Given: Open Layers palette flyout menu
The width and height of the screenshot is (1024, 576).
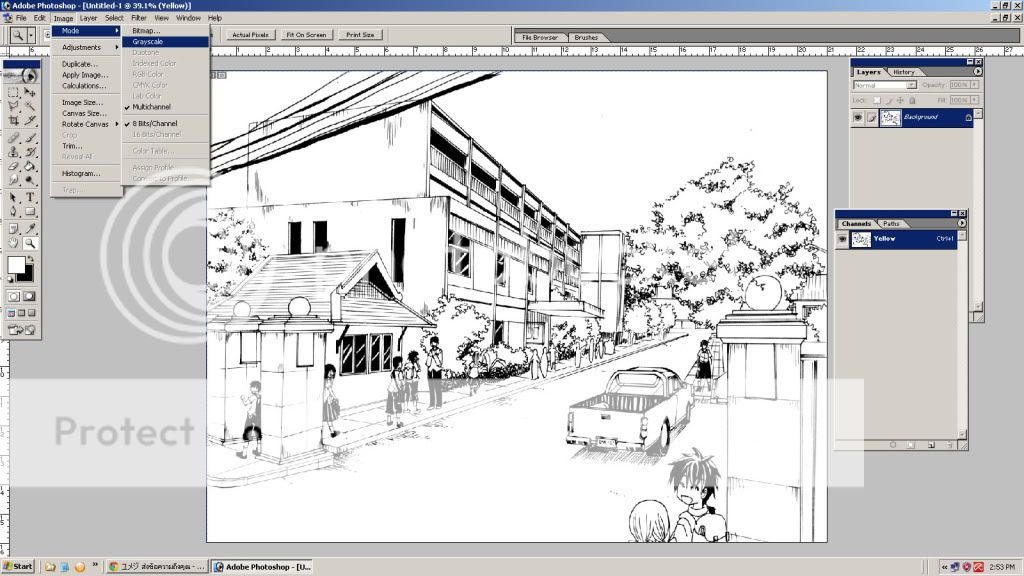Looking at the screenshot, I should coord(978,72).
